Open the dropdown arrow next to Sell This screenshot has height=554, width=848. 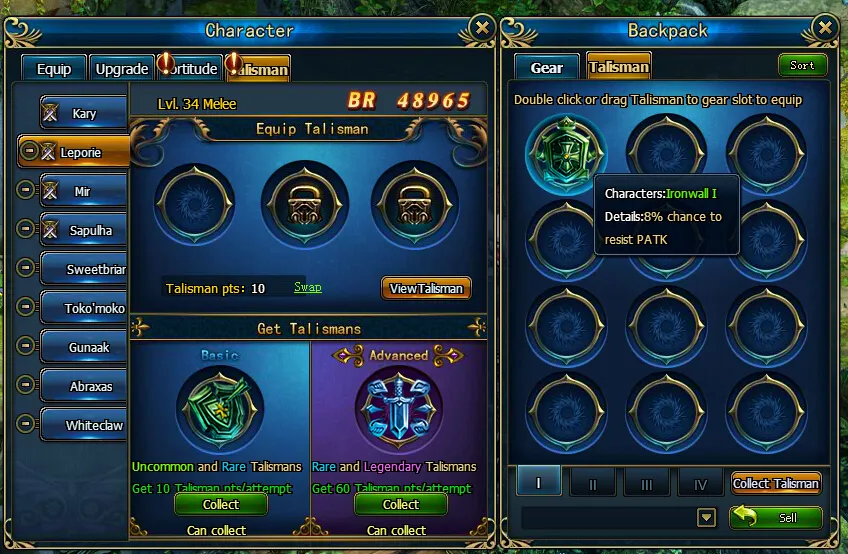click(706, 518)
